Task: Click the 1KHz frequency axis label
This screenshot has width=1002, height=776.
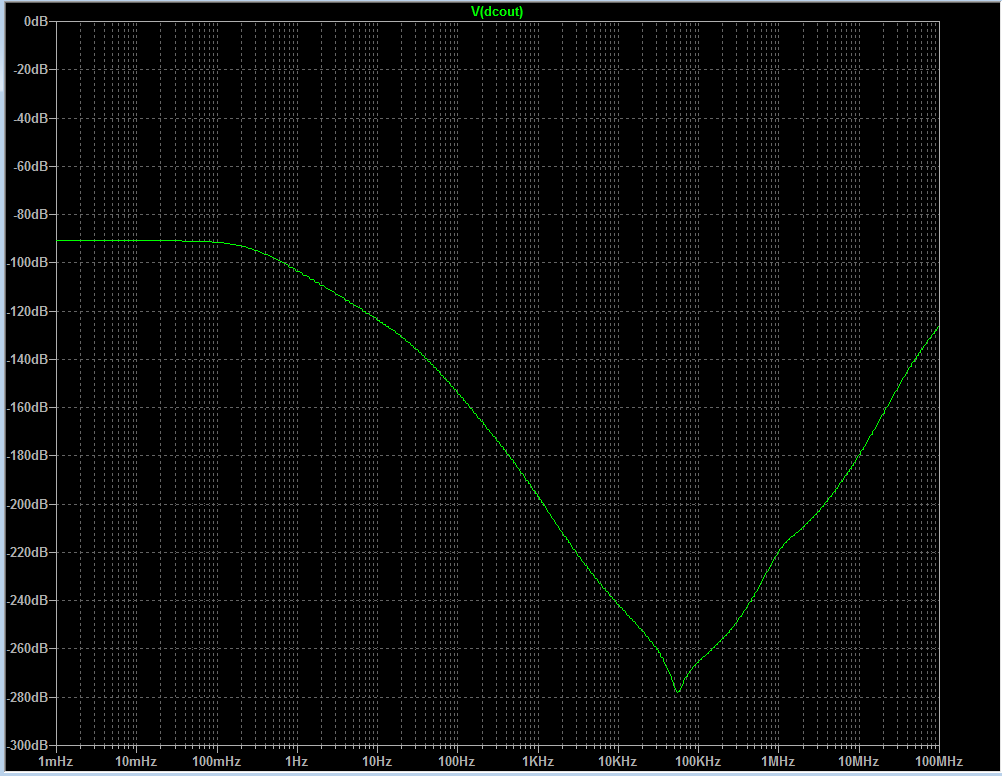Action: click(x=538, y=761)
